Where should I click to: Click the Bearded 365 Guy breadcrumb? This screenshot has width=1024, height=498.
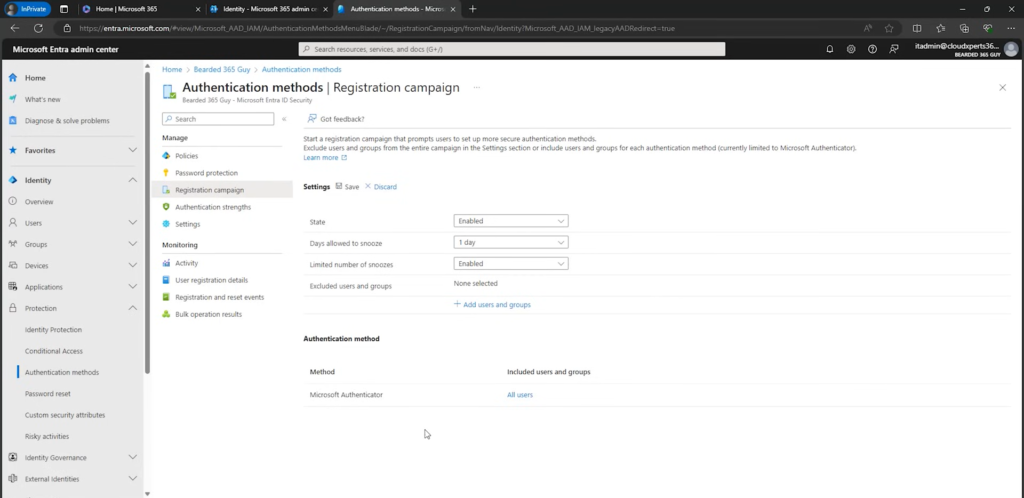(x=222, y=69)
